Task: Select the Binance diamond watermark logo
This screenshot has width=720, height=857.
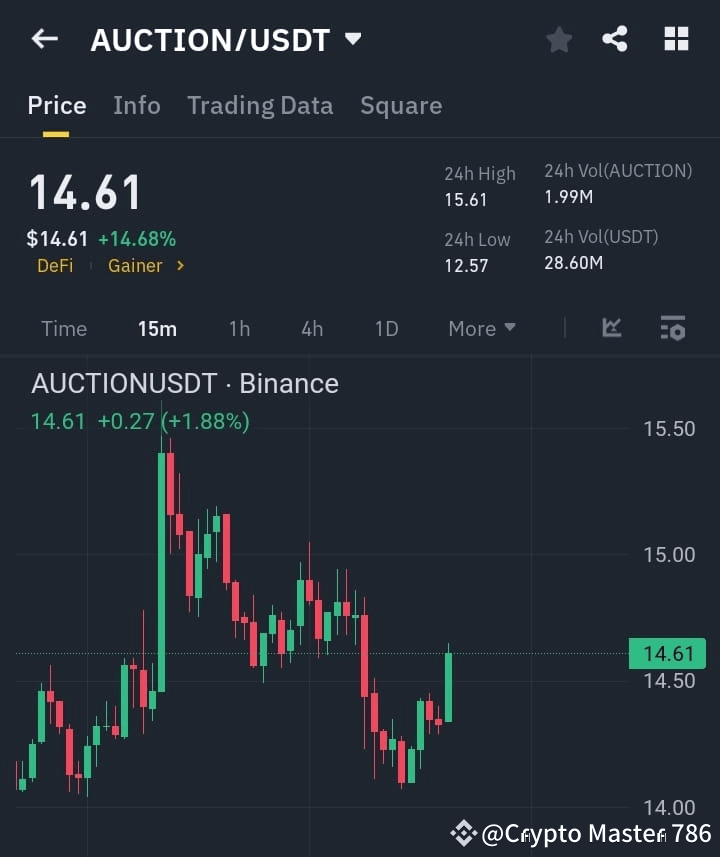Action: tap(463, 831)
